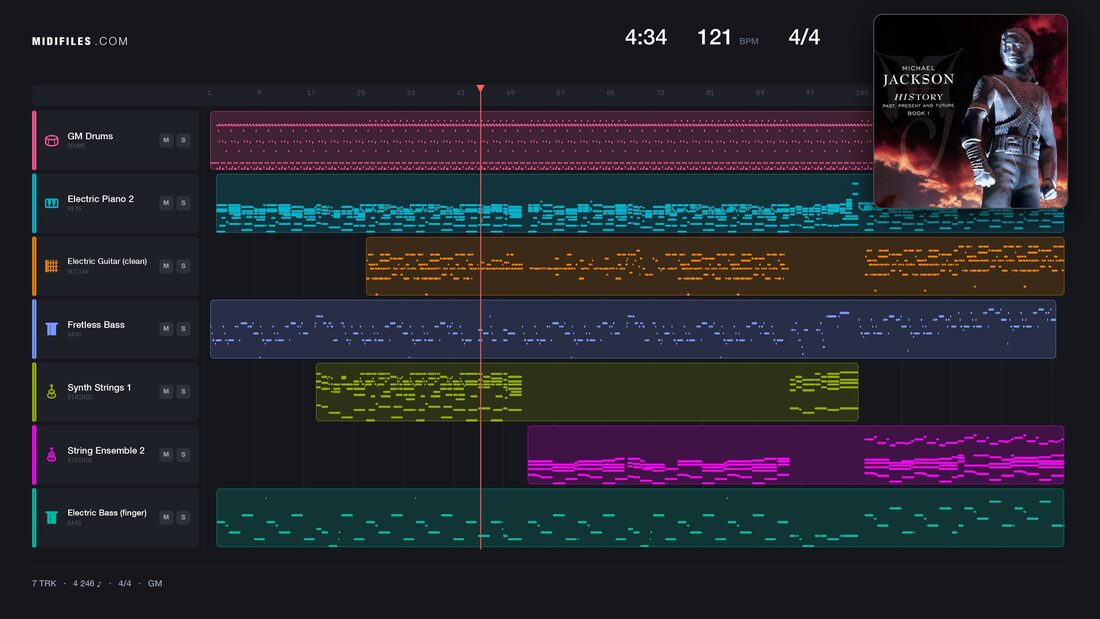
Task: Select the Fretless Bass track name
Action: click(95, 324)
